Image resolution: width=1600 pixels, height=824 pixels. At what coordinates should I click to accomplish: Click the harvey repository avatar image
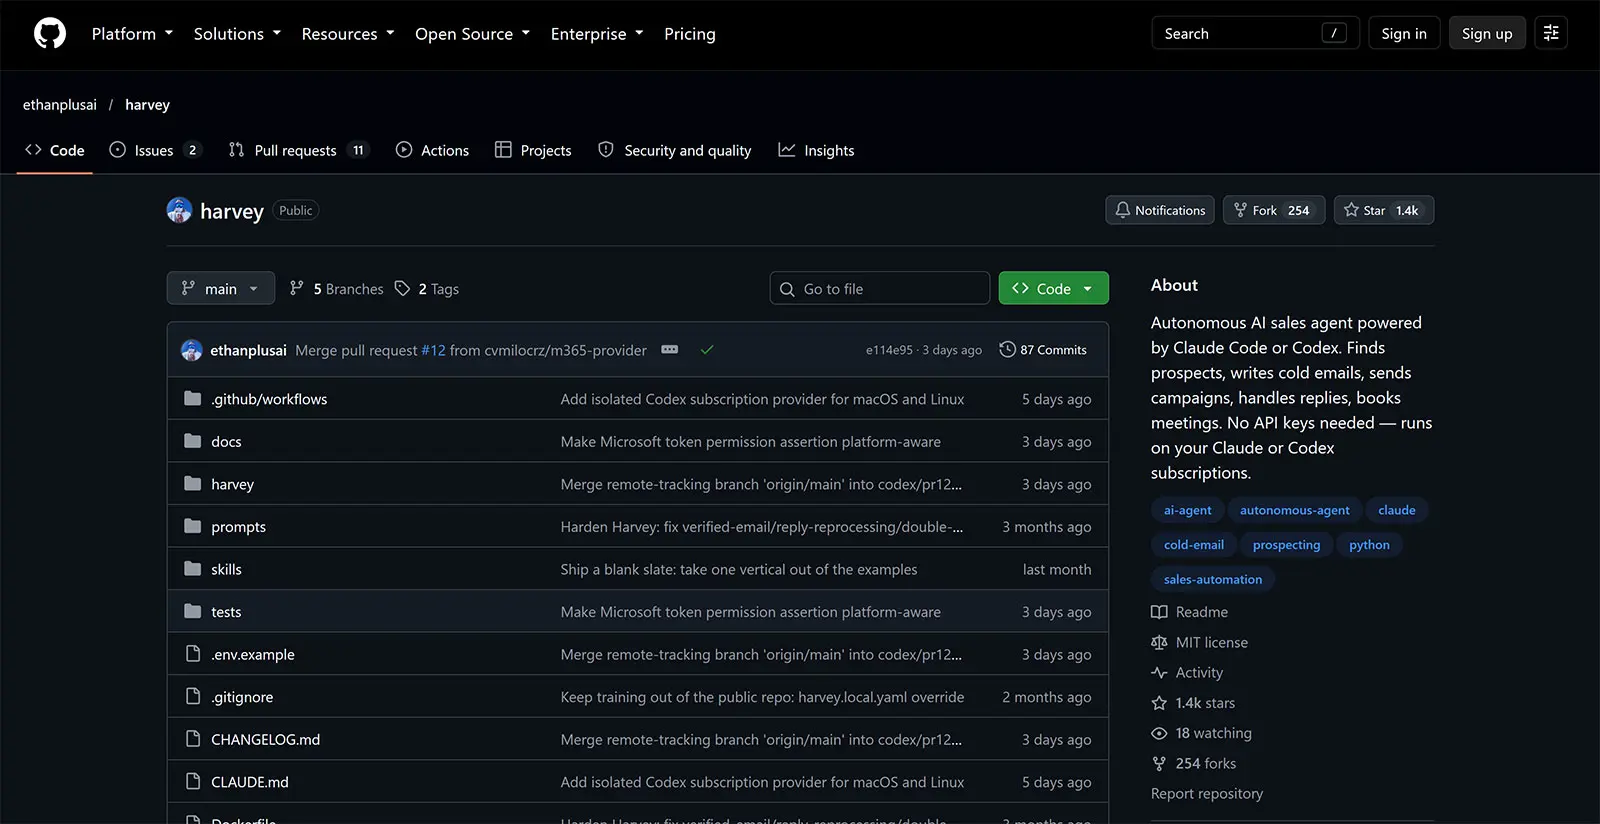(x=179, y=210)
